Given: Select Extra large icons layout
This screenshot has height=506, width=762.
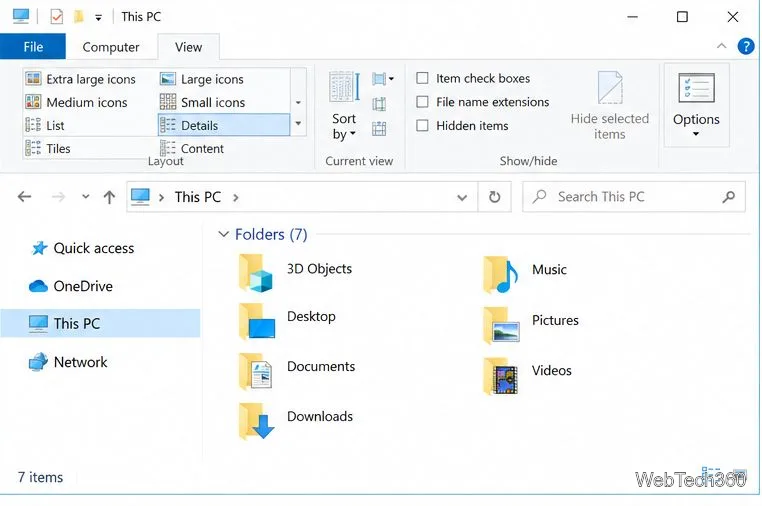Looking at the screenshot, I should coord(81,79).
